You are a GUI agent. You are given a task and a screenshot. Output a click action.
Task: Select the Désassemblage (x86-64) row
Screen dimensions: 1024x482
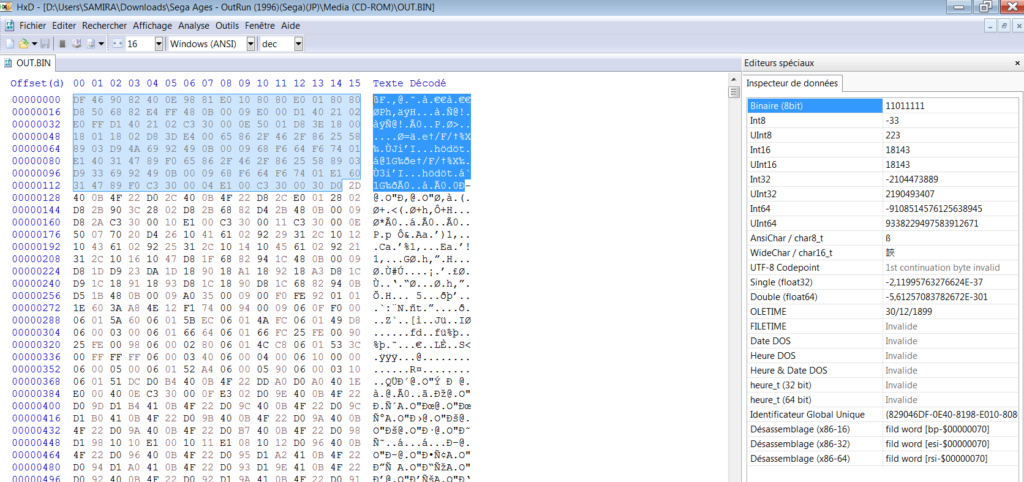tap(884, 458)
